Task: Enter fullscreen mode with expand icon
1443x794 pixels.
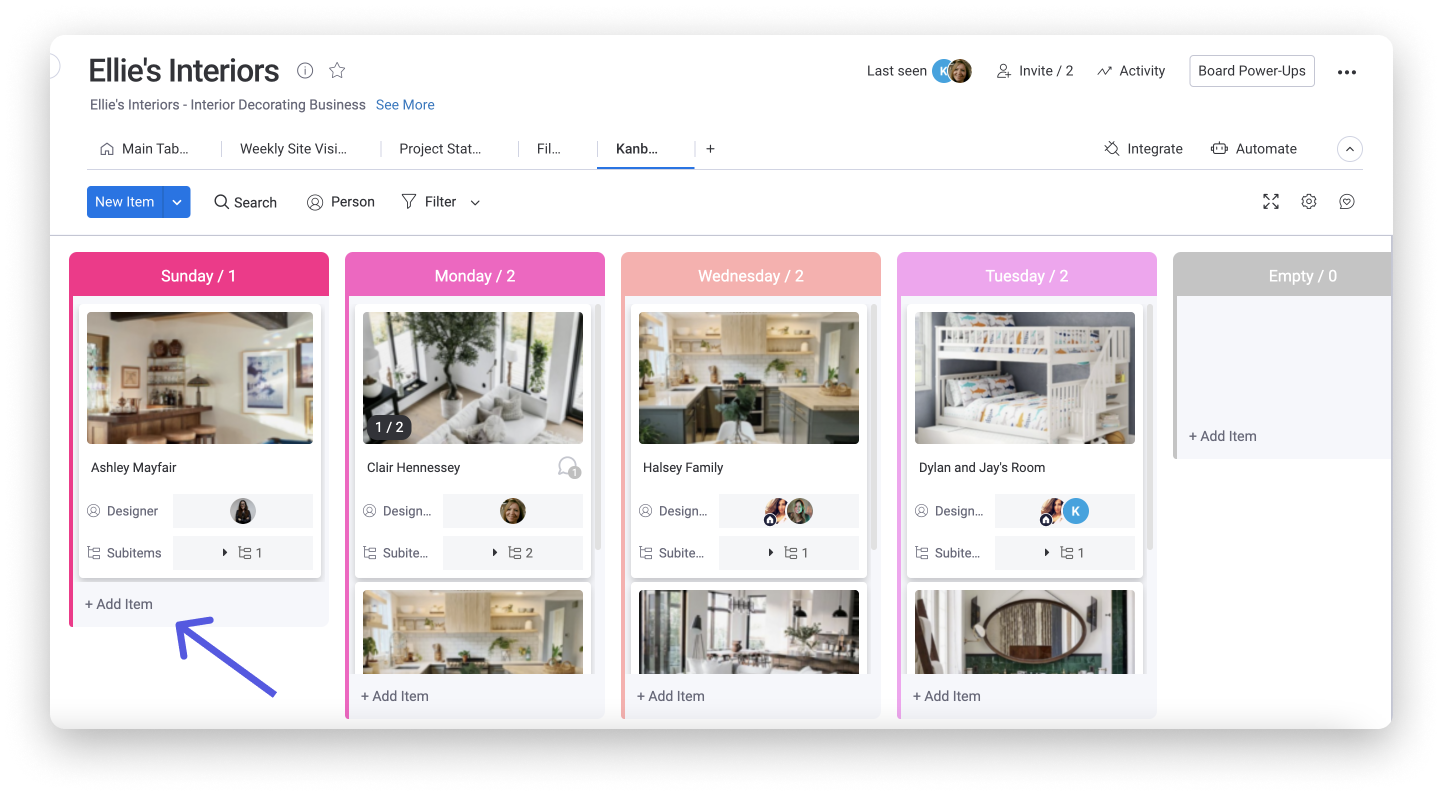Action: tap(1271, 202)
